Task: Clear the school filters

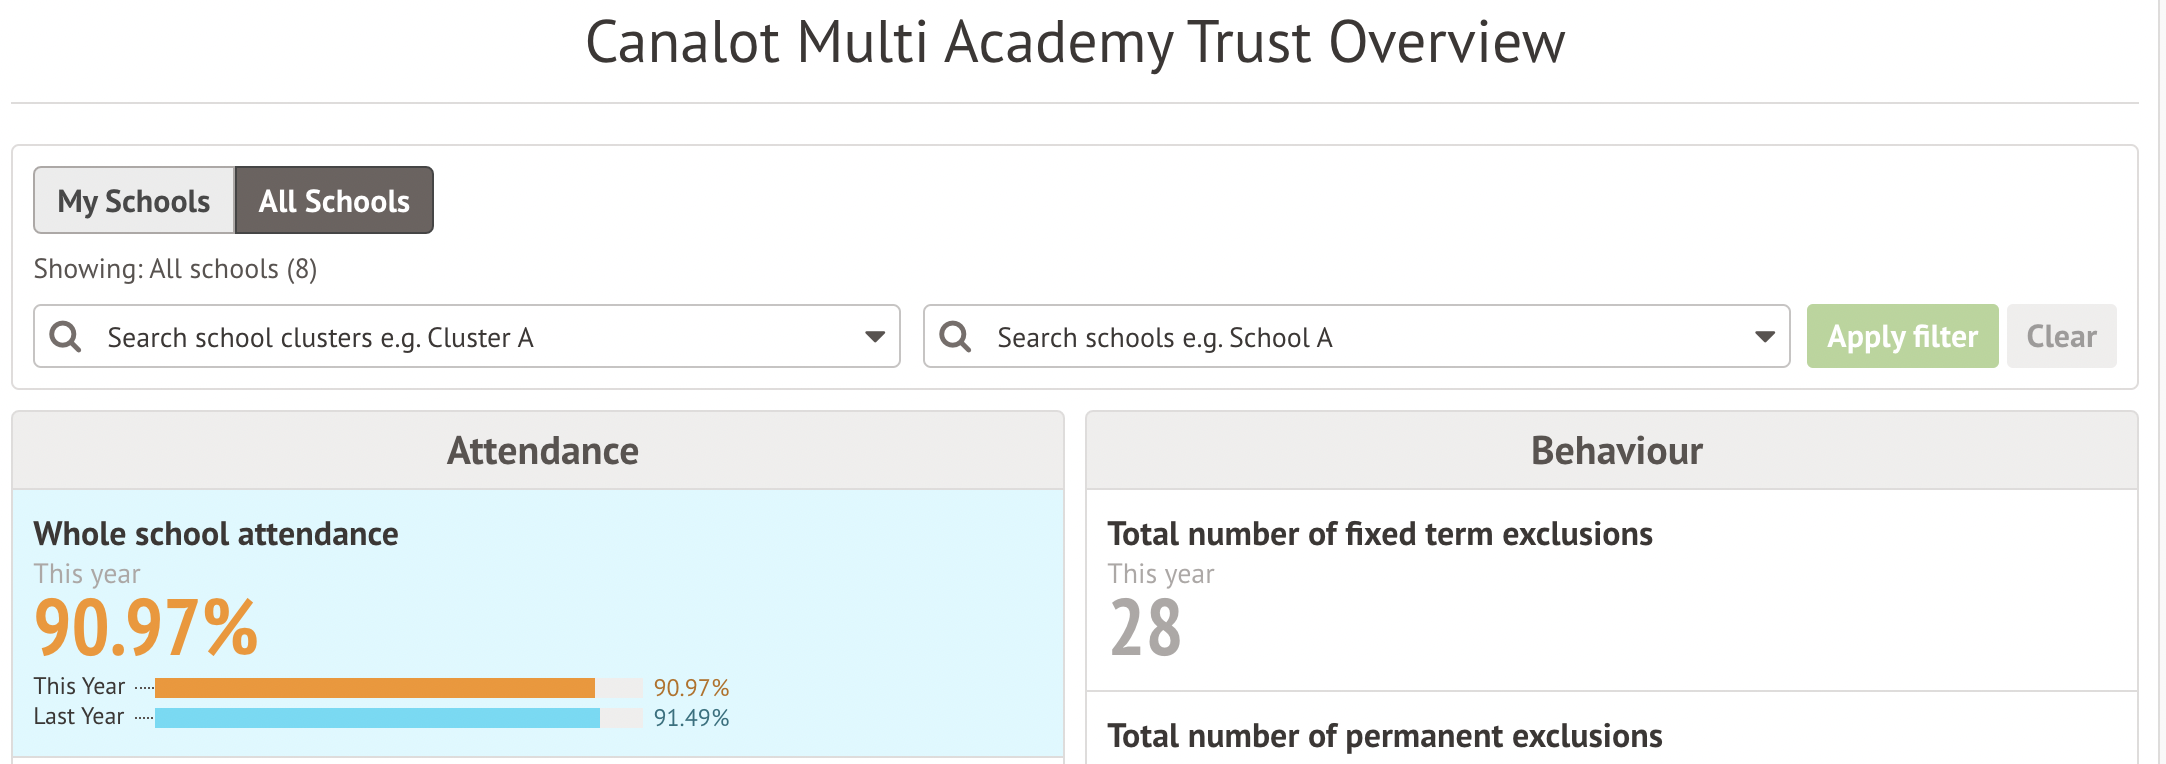Action: click(x=2061, y=336)
